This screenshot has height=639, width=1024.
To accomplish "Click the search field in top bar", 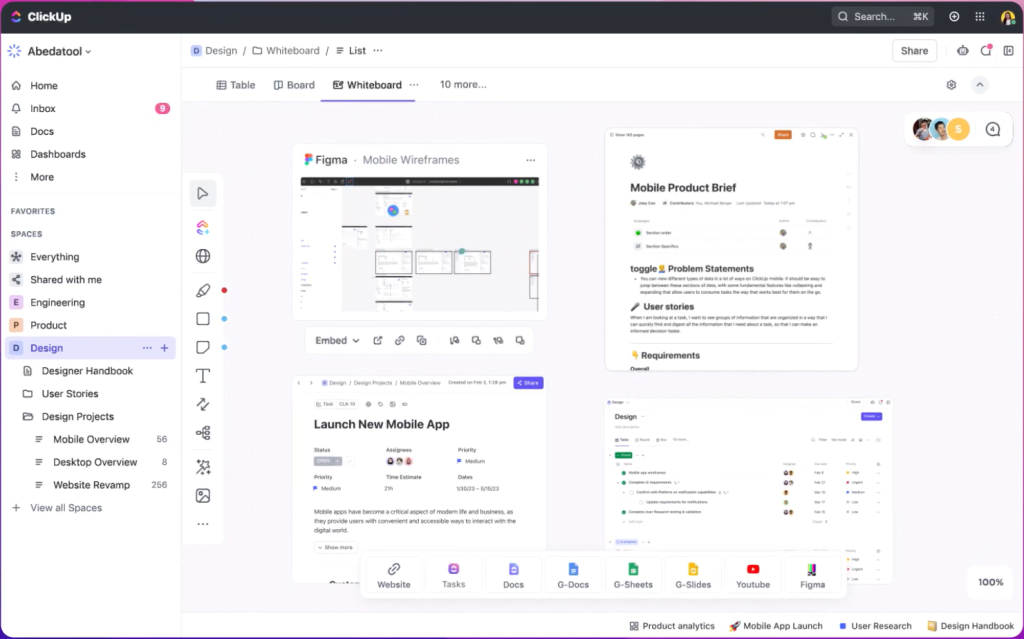I will pyautogui.click(x=882, y=16).
